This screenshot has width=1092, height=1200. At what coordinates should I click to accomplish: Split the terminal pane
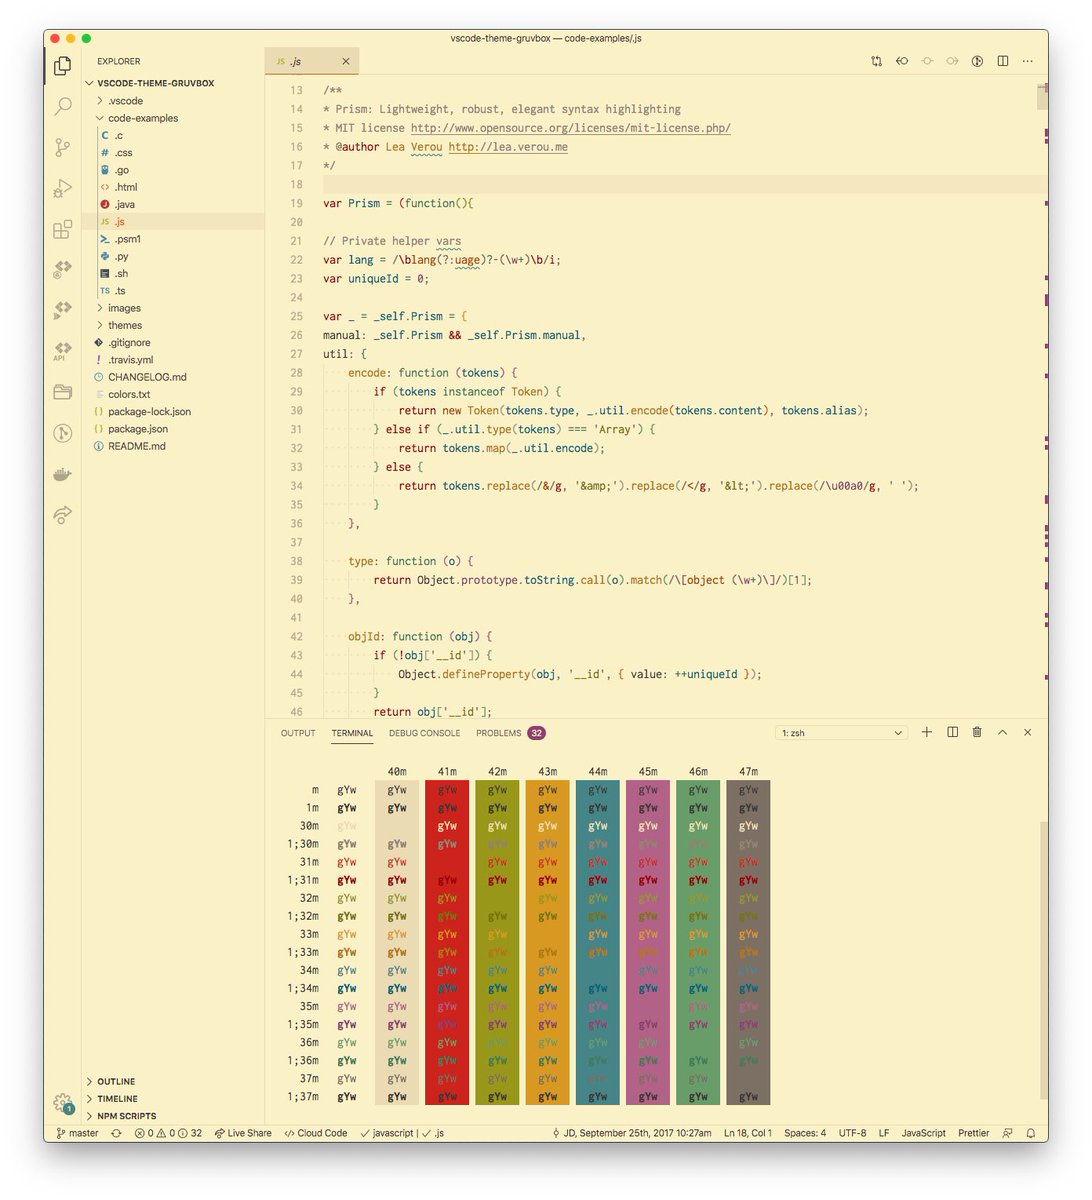[x=952, y=733]
